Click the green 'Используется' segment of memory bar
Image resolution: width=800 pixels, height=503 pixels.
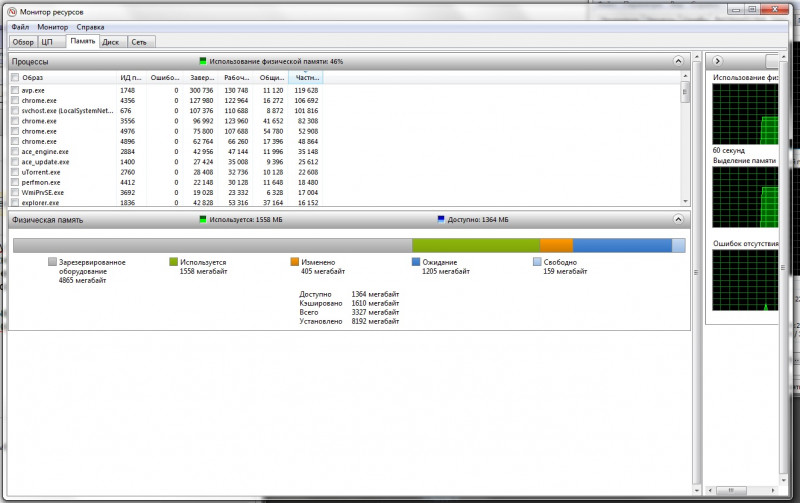[x=475, y=245]
